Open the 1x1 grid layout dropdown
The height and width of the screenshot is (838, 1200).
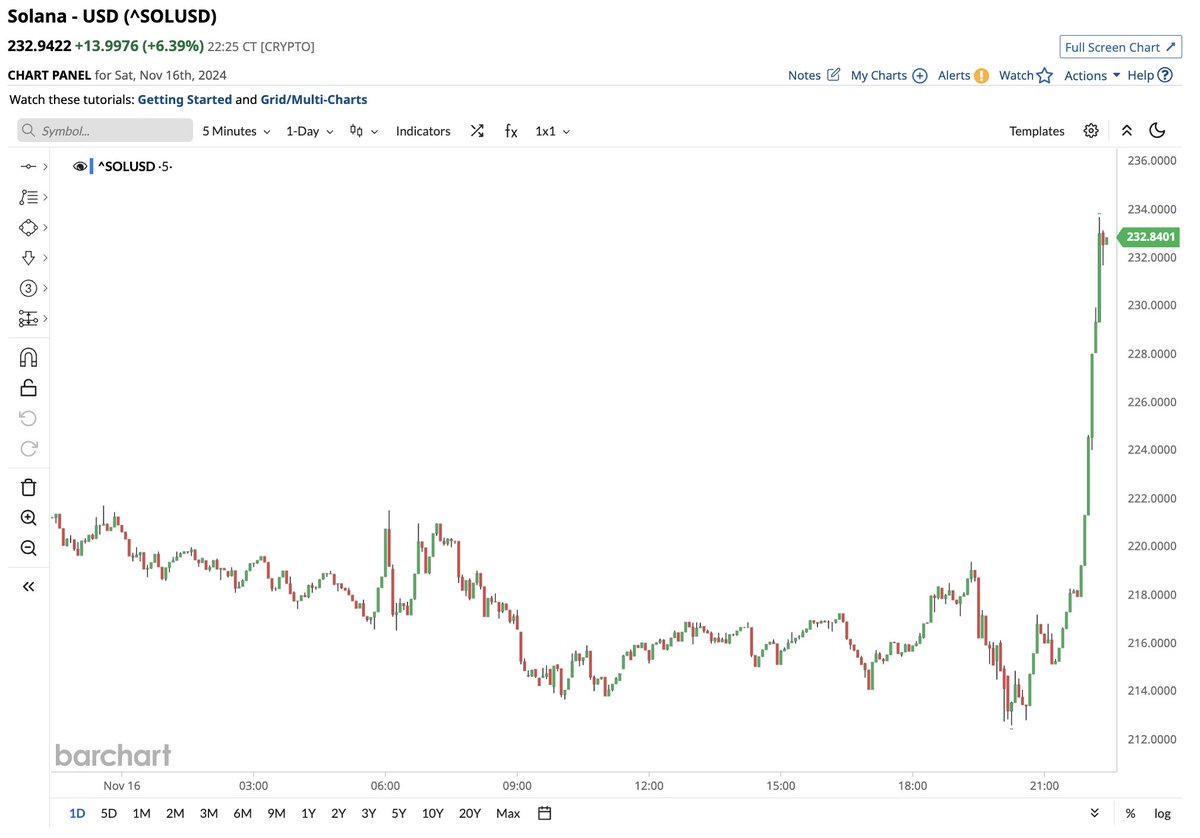[552, 131]
